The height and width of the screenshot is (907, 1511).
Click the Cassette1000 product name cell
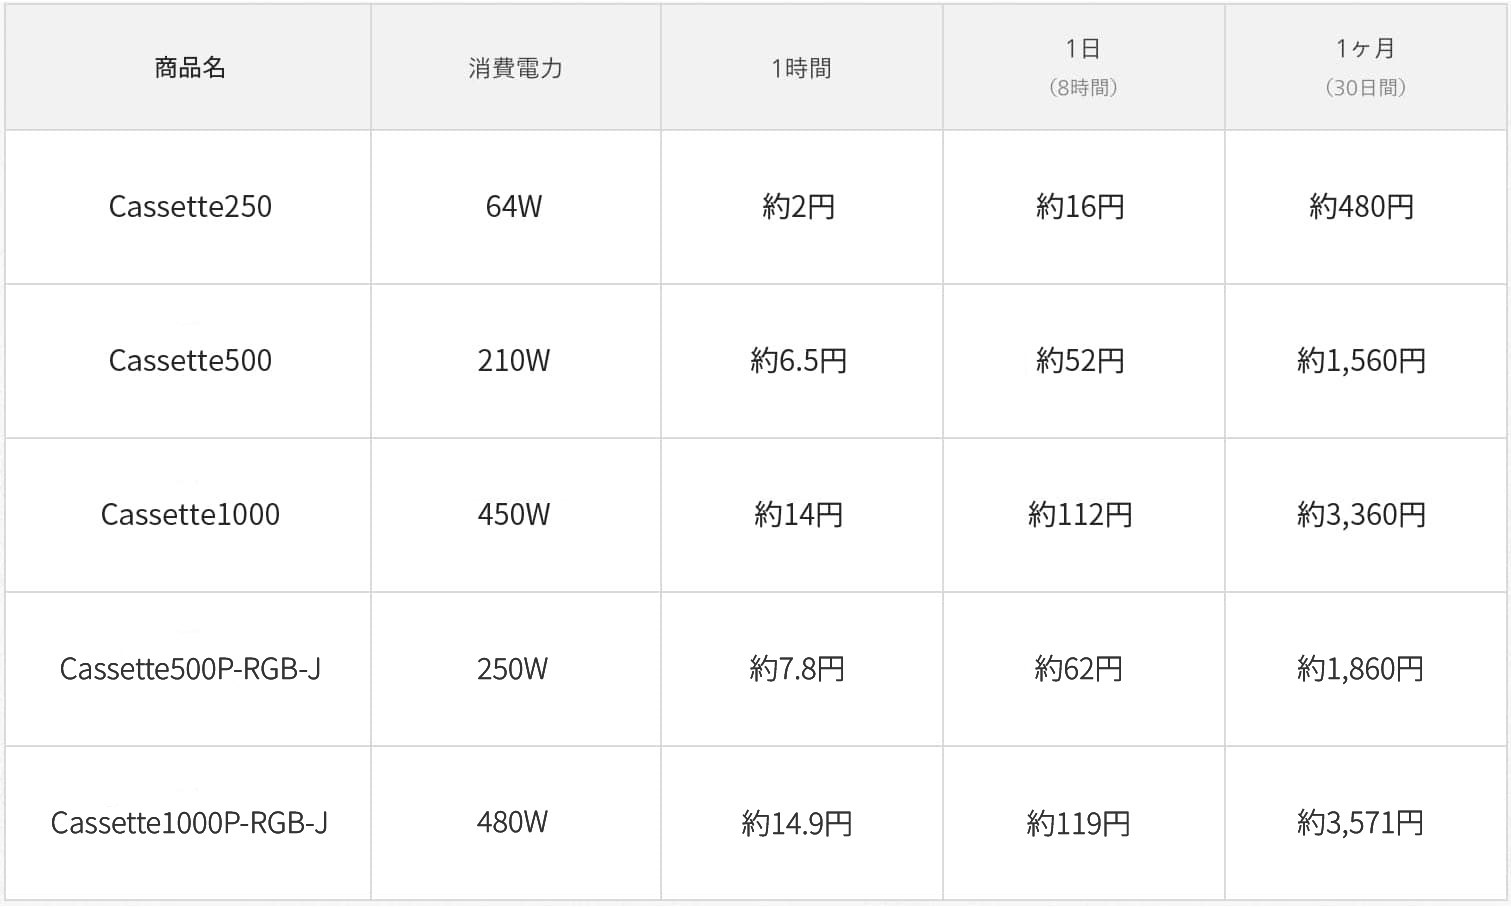190,515
